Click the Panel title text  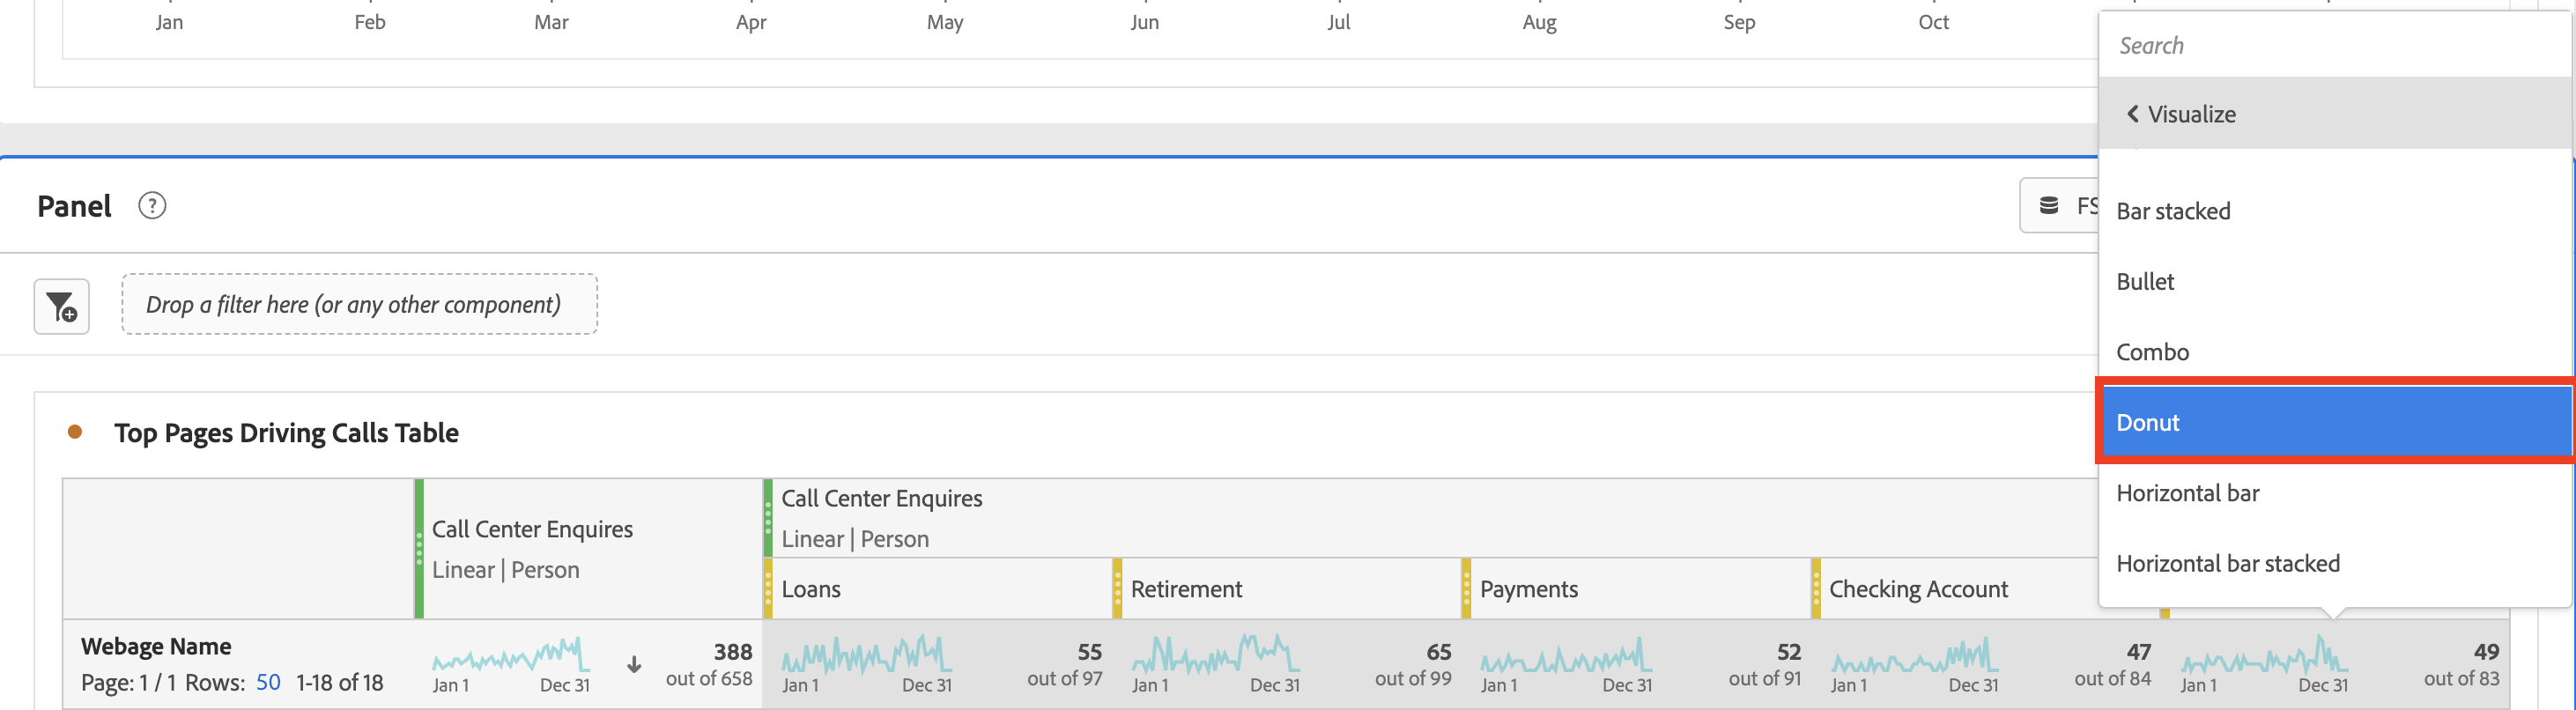click(74, 206)
